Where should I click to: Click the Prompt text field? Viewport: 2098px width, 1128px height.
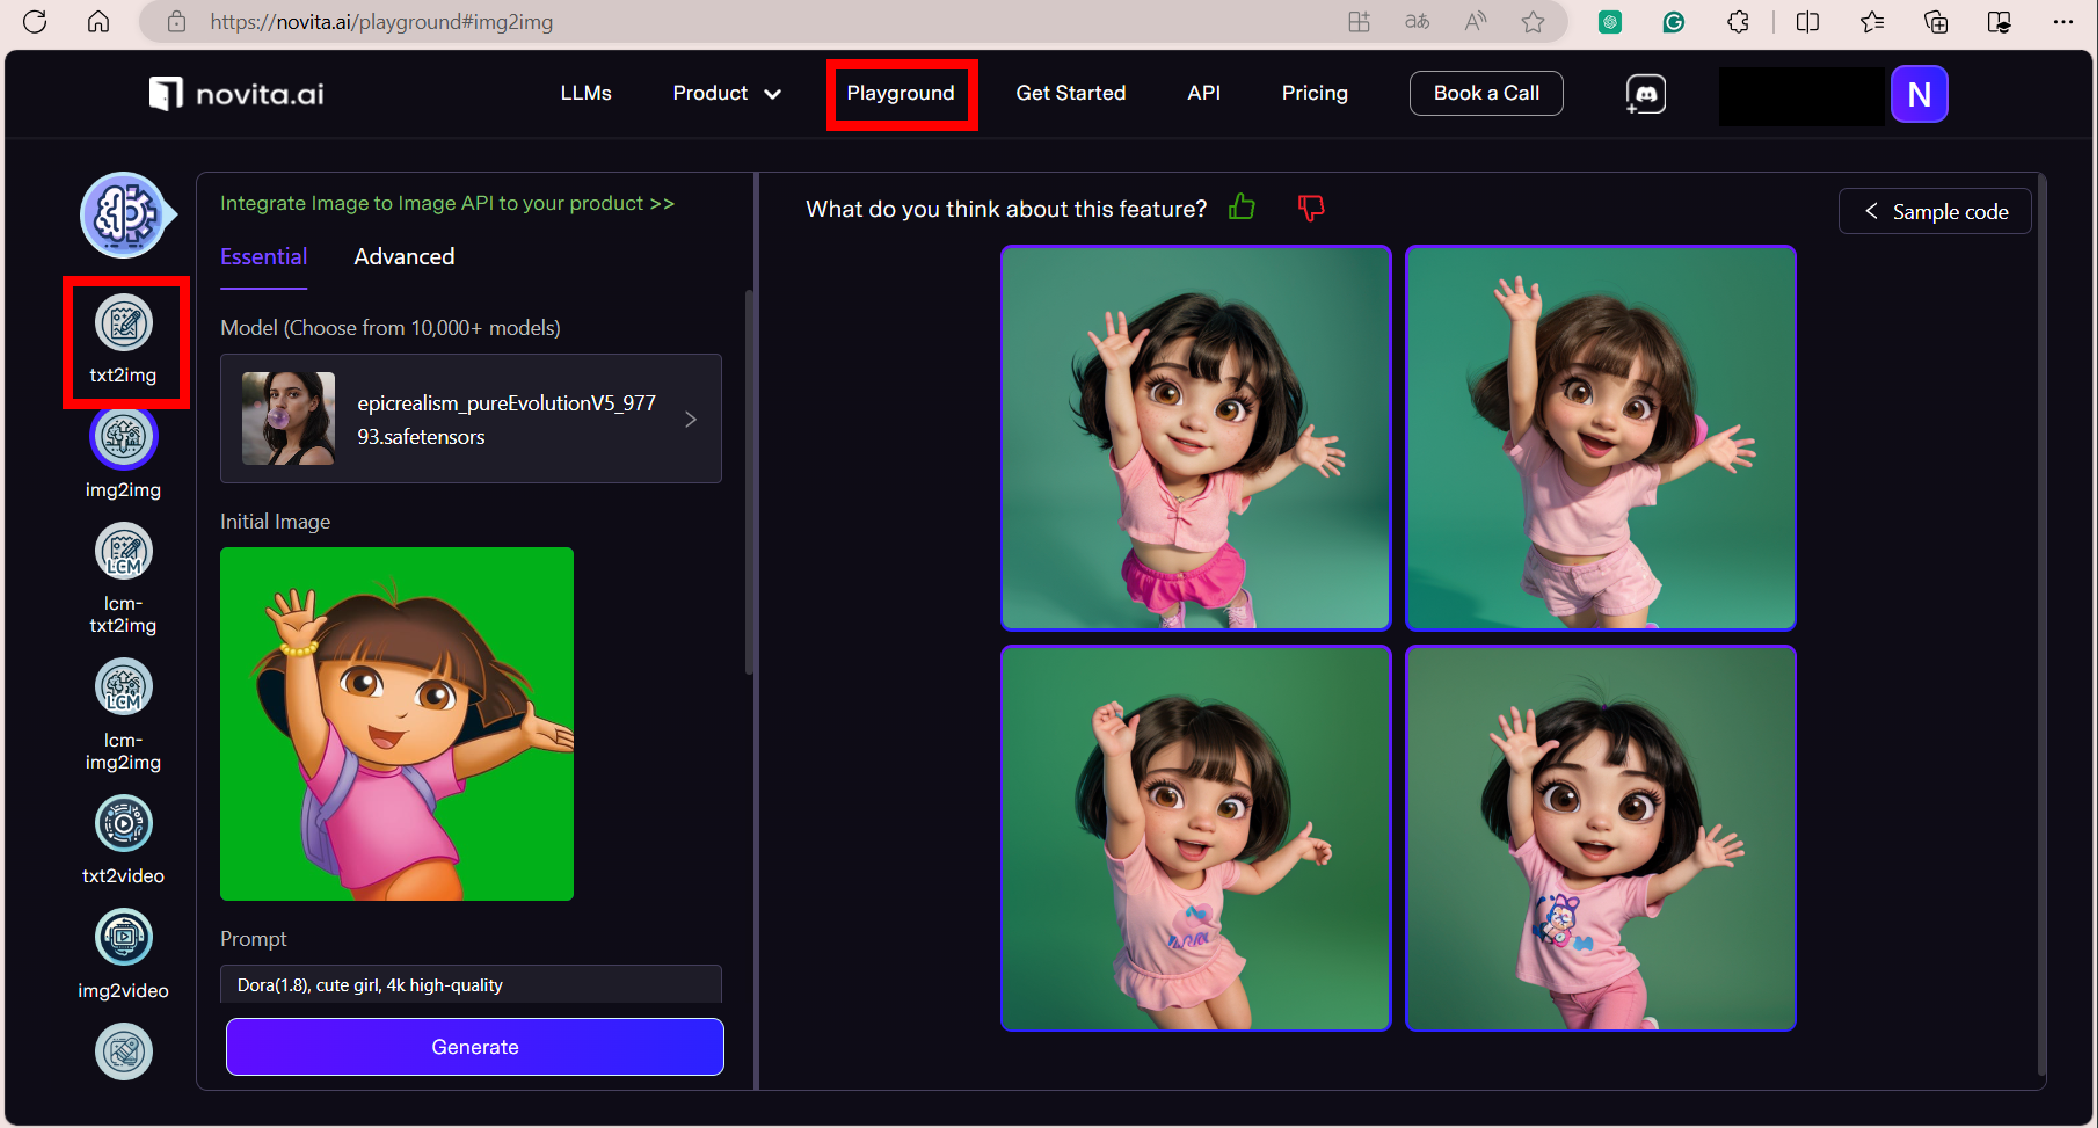470,985
